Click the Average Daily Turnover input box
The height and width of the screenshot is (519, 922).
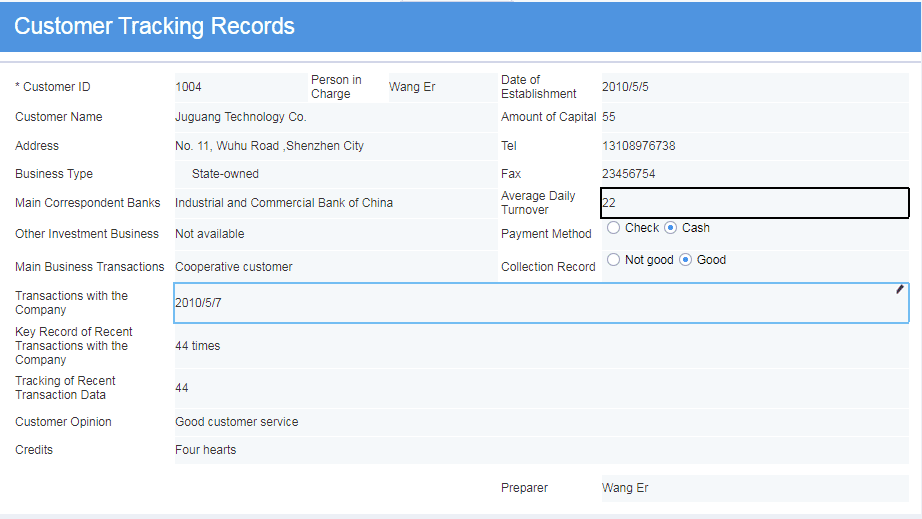coord(755,203)
